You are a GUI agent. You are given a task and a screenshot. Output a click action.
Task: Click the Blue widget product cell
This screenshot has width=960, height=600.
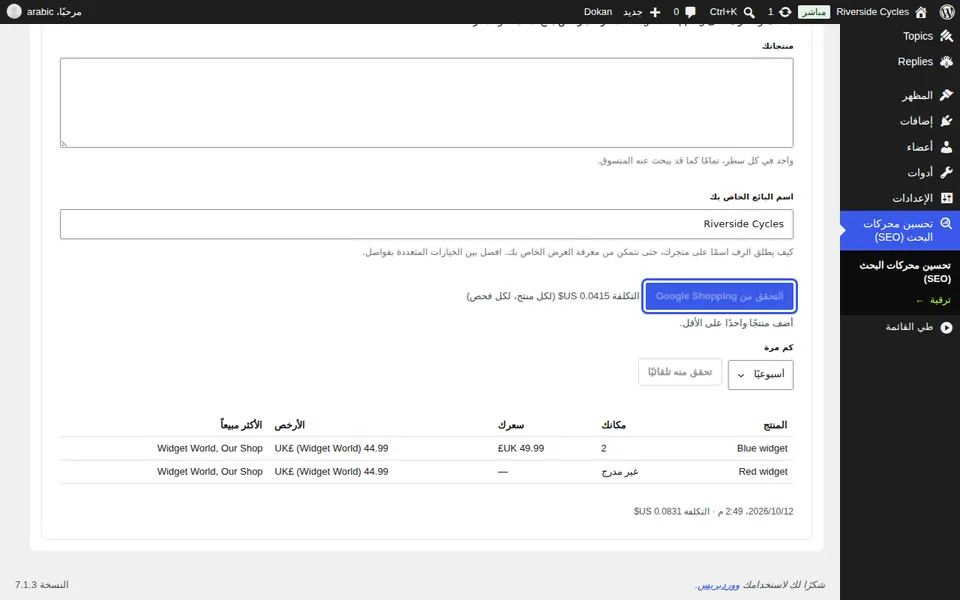[x=762, y=448]
